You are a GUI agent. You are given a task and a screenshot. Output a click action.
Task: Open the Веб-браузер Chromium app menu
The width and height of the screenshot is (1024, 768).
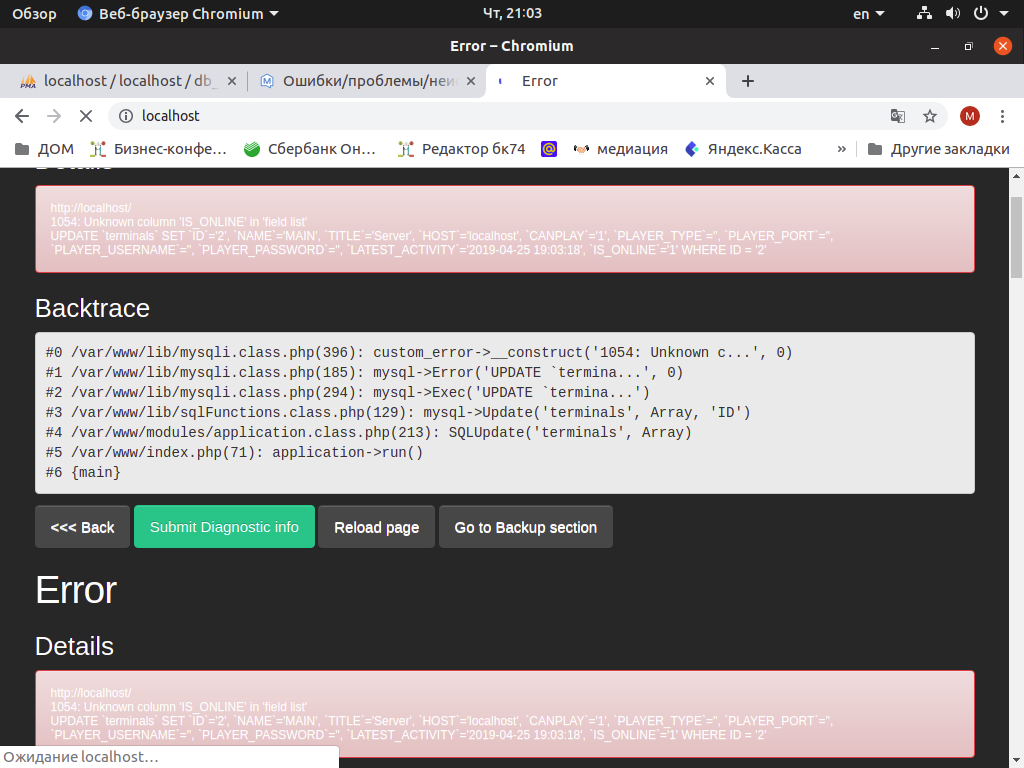pos(178,14)
